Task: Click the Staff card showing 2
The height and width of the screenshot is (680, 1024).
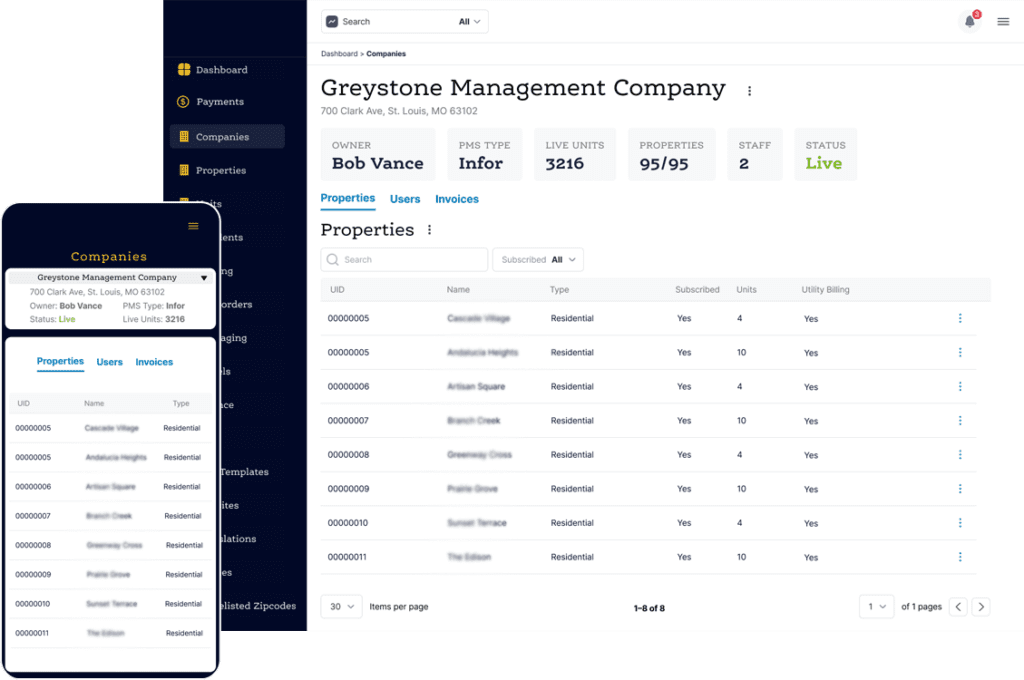Action: coord(755,155)
